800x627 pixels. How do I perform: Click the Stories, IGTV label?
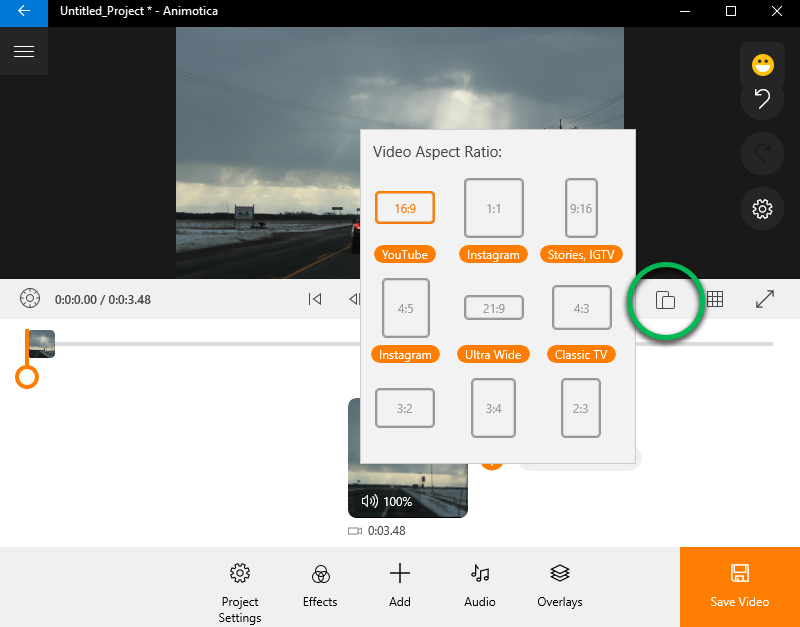581,254
